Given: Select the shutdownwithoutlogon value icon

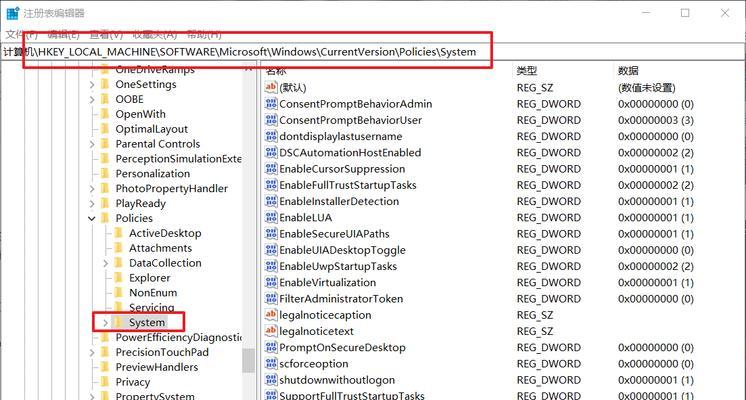Looking at the screenshot, I should click(x=271, y=380).
